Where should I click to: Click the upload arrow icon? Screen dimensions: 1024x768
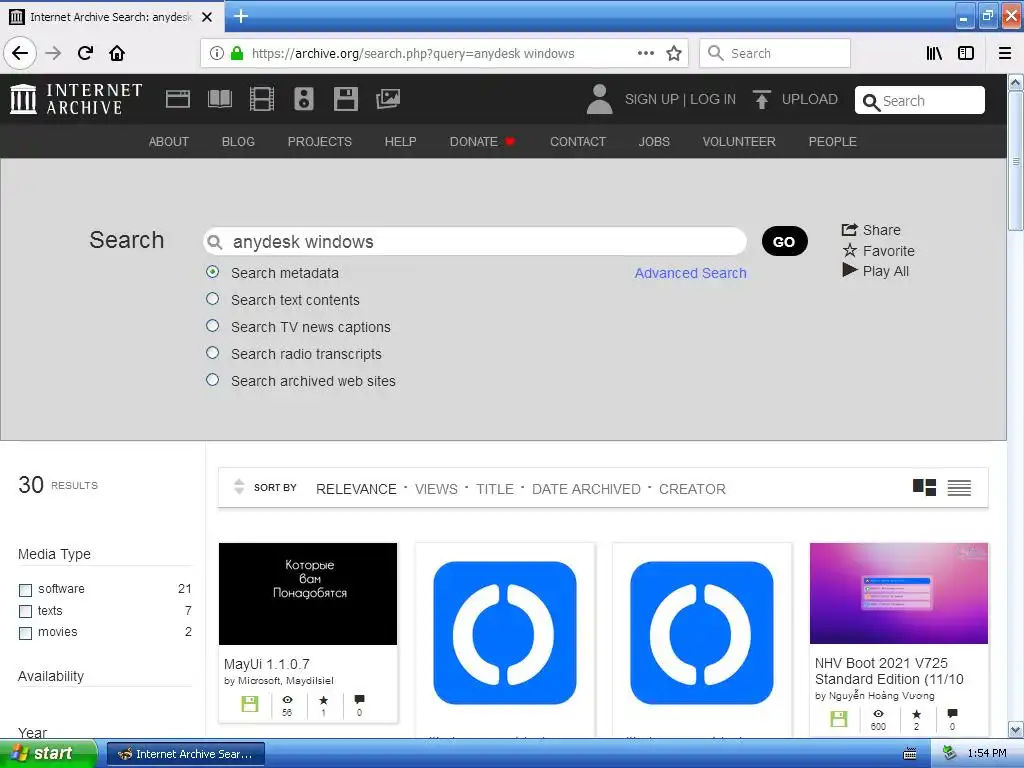coord(761,99)
